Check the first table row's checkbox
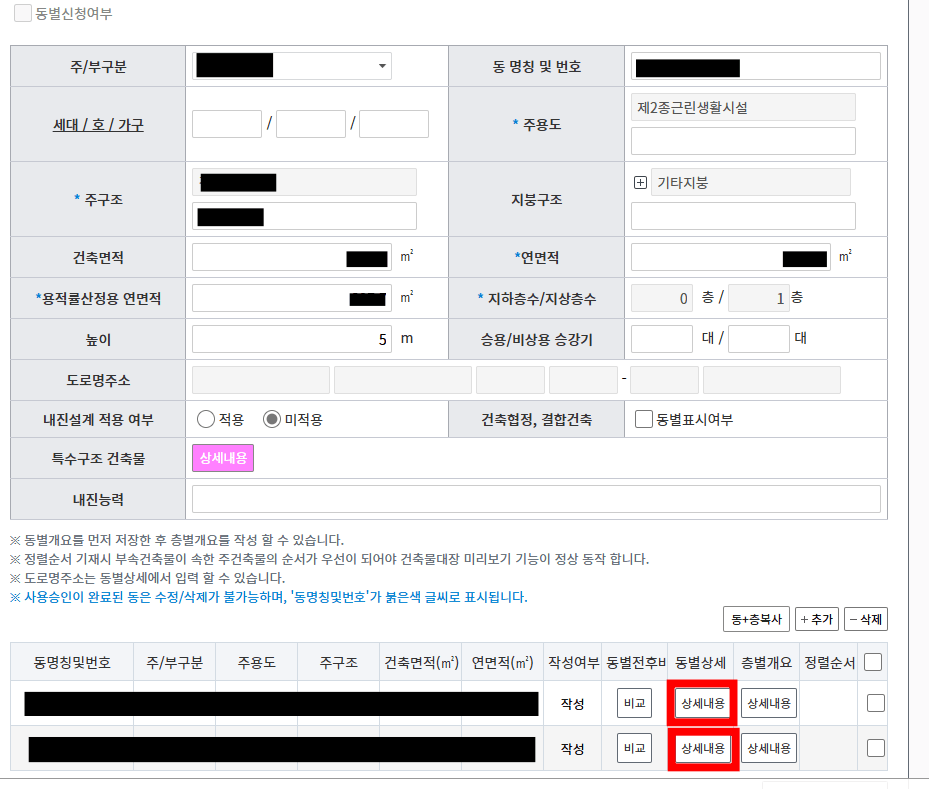This screenshot has width=929, height=789. (x=874, y=703)
